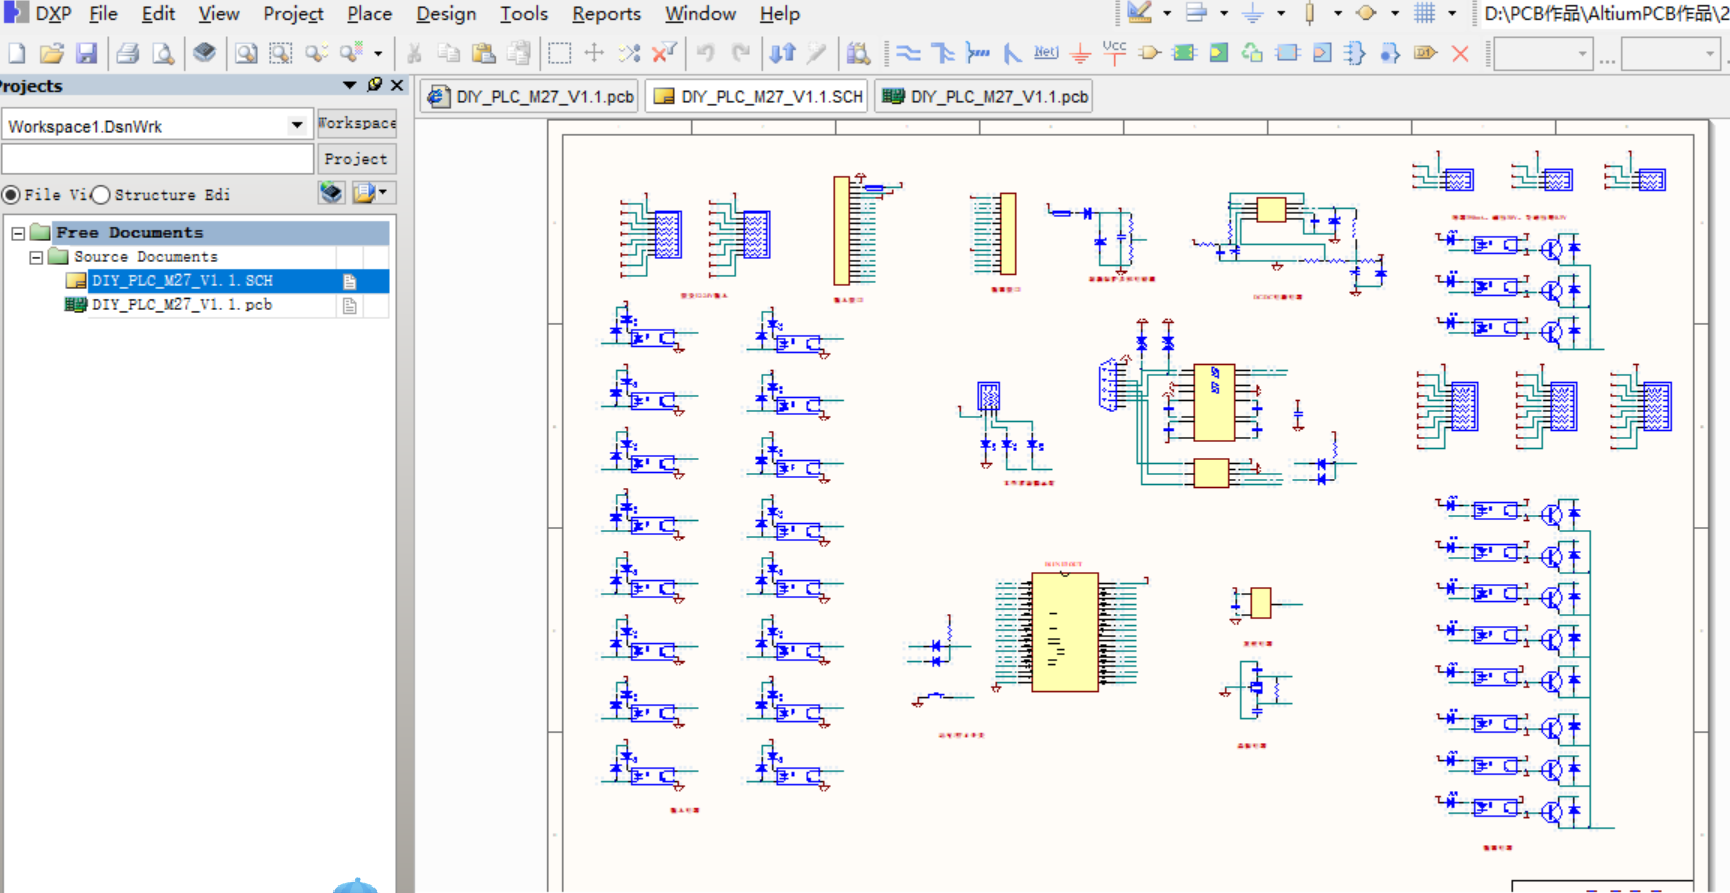The image size is (1730, 893).
Task: Select the dashed rectangle Select Inside Area tool
Action: tap(559, 53)
